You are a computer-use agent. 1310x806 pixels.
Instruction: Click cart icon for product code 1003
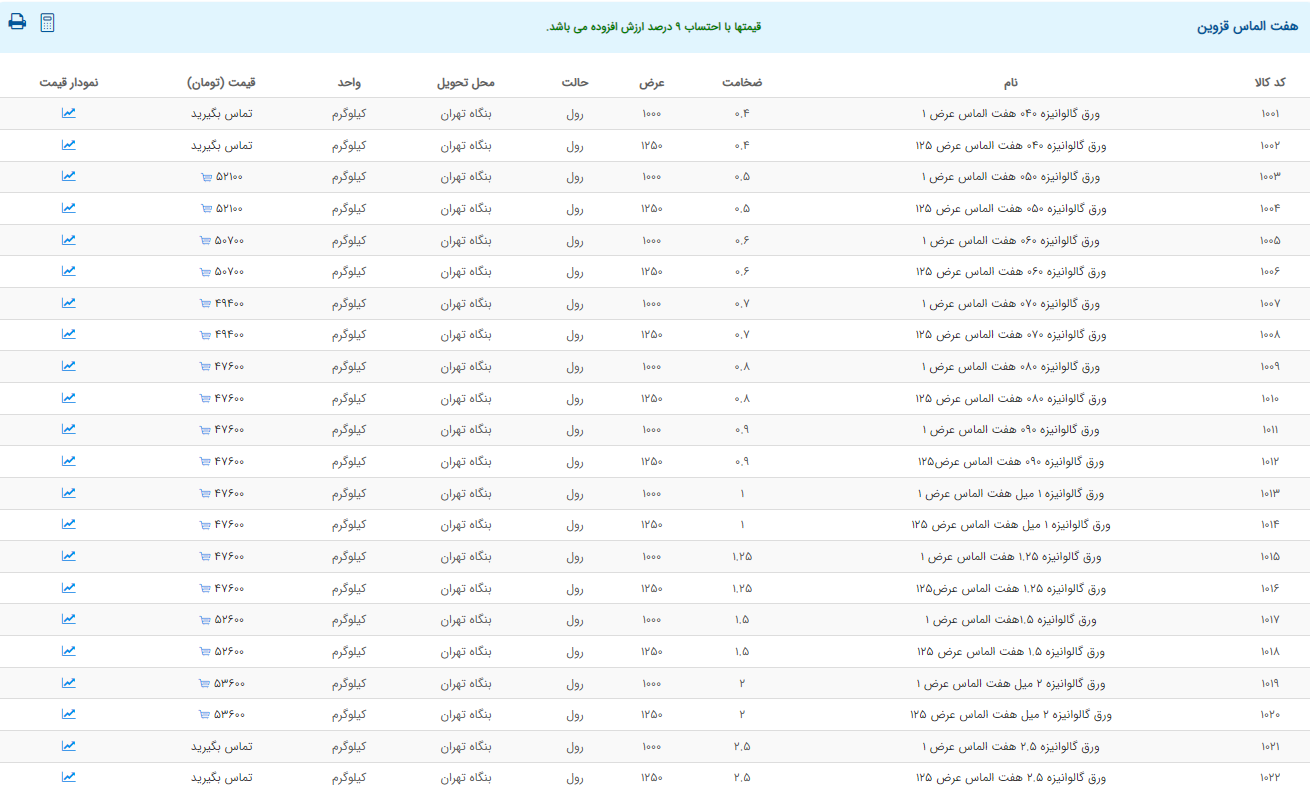coord(205,177)
